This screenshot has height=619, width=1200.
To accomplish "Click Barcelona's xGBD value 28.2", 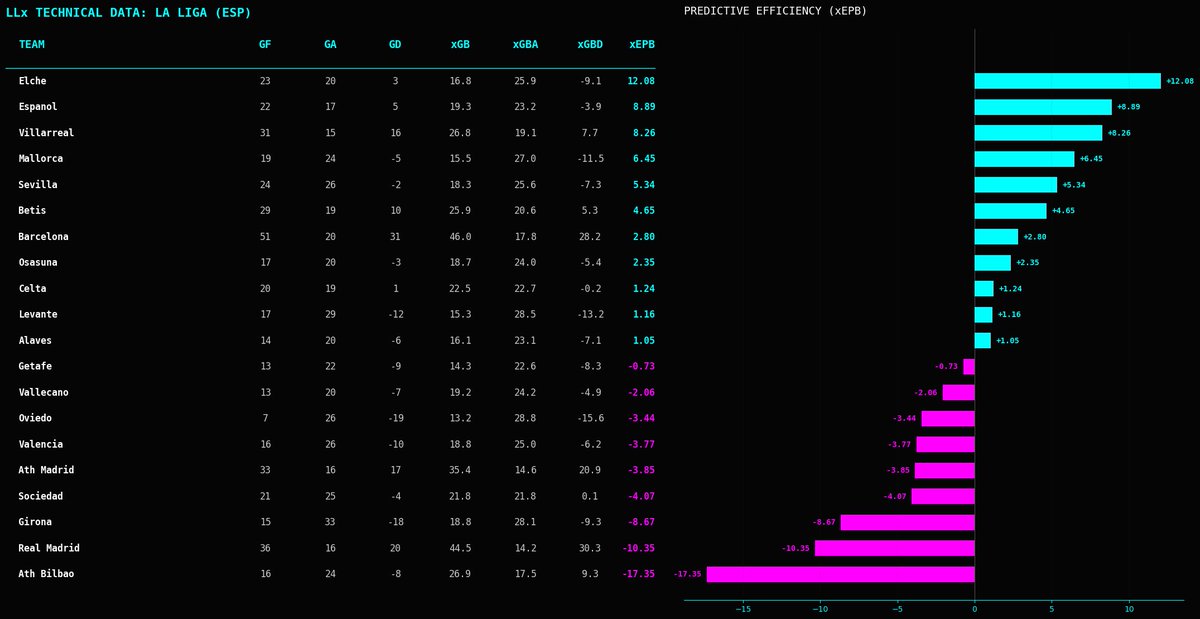I will click(x=590, y=237).
